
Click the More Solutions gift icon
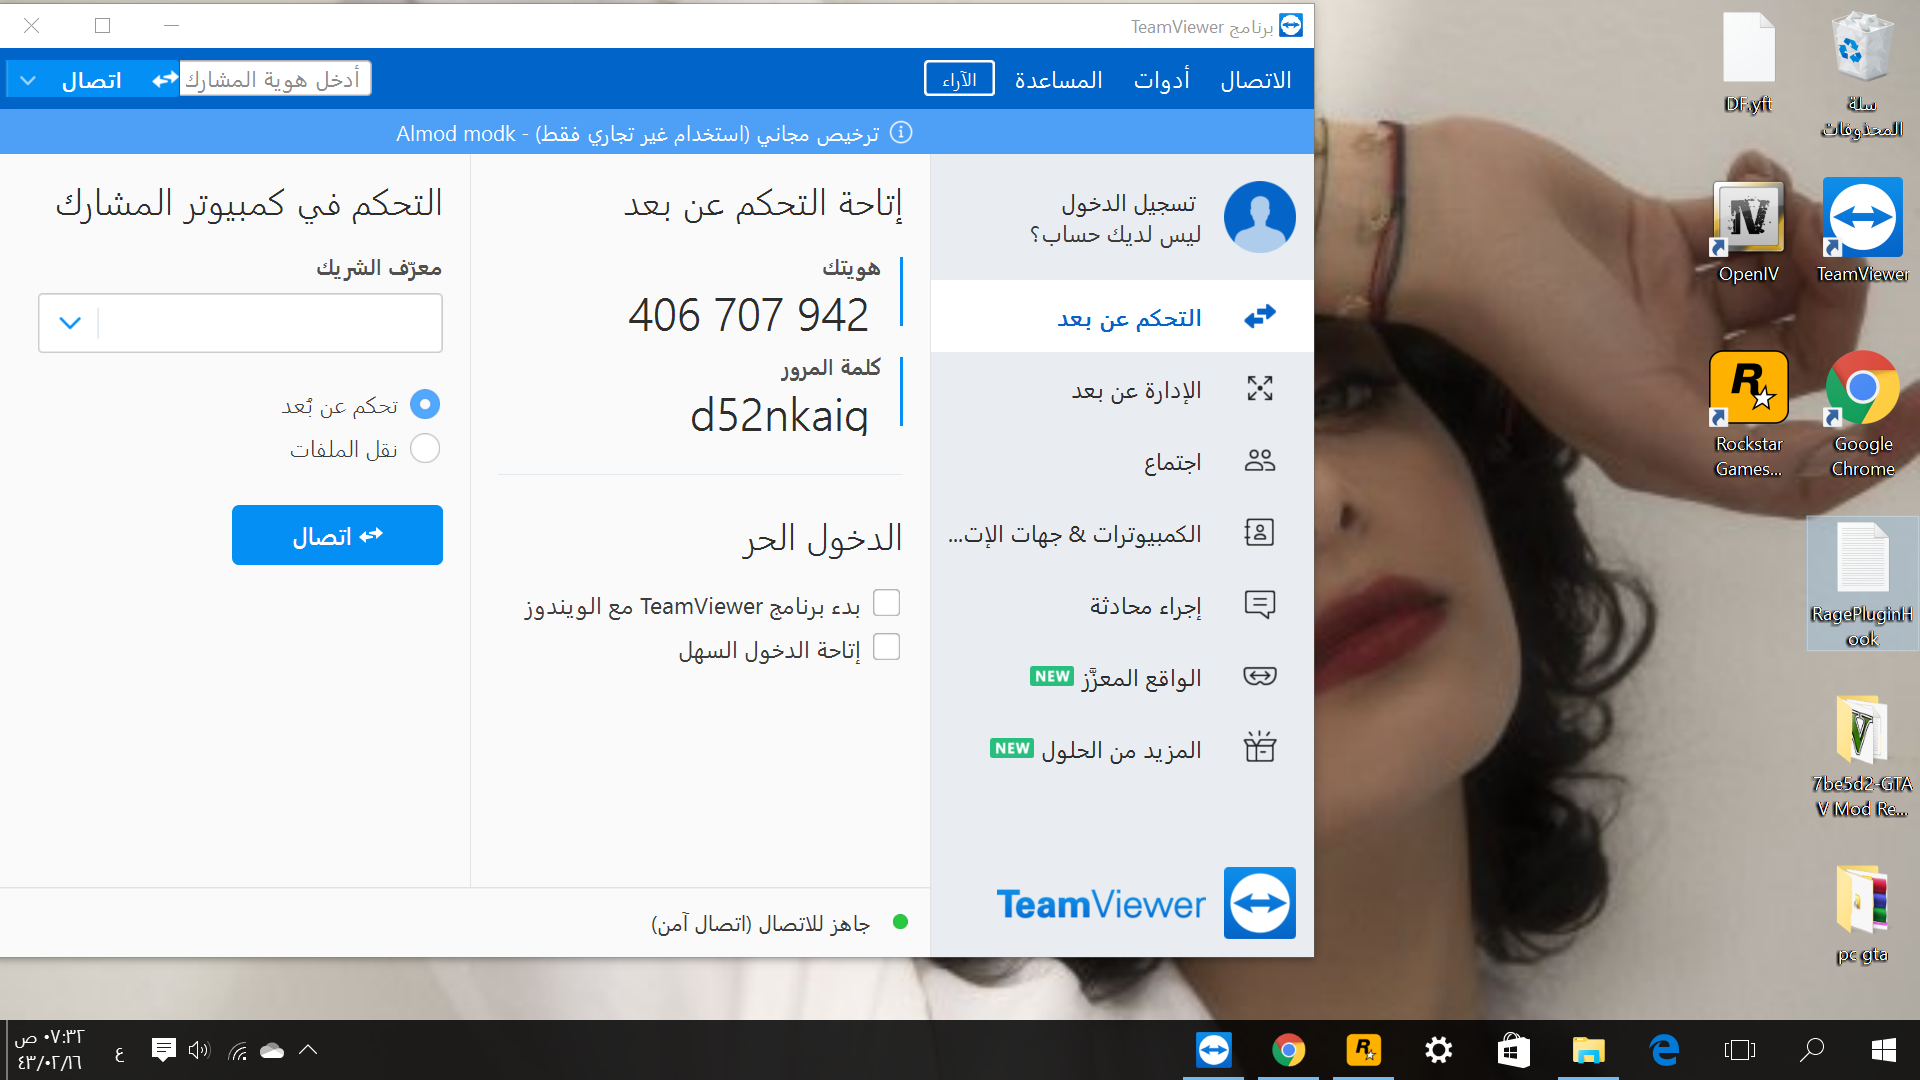click(x=1259, y=748)
